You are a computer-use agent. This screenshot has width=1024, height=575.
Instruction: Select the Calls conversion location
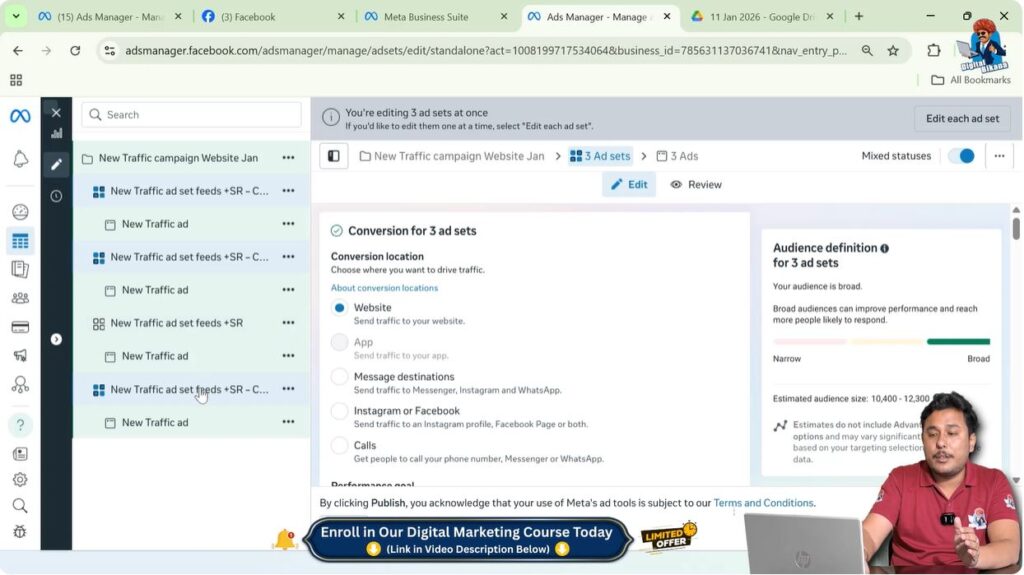pos(339,446)
